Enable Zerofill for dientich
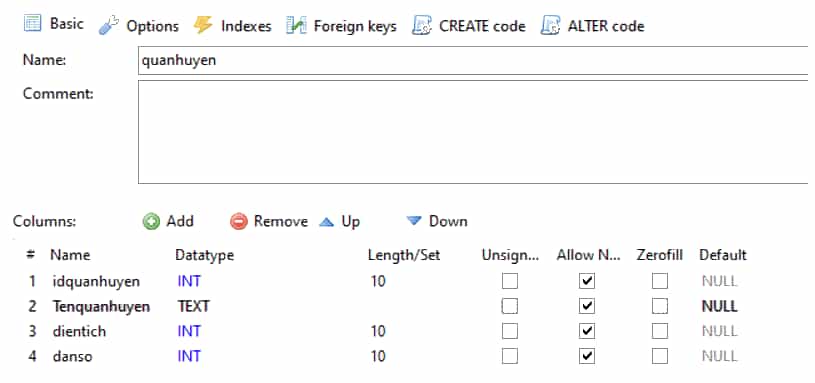815x383 pixels. tap(660, 331)
